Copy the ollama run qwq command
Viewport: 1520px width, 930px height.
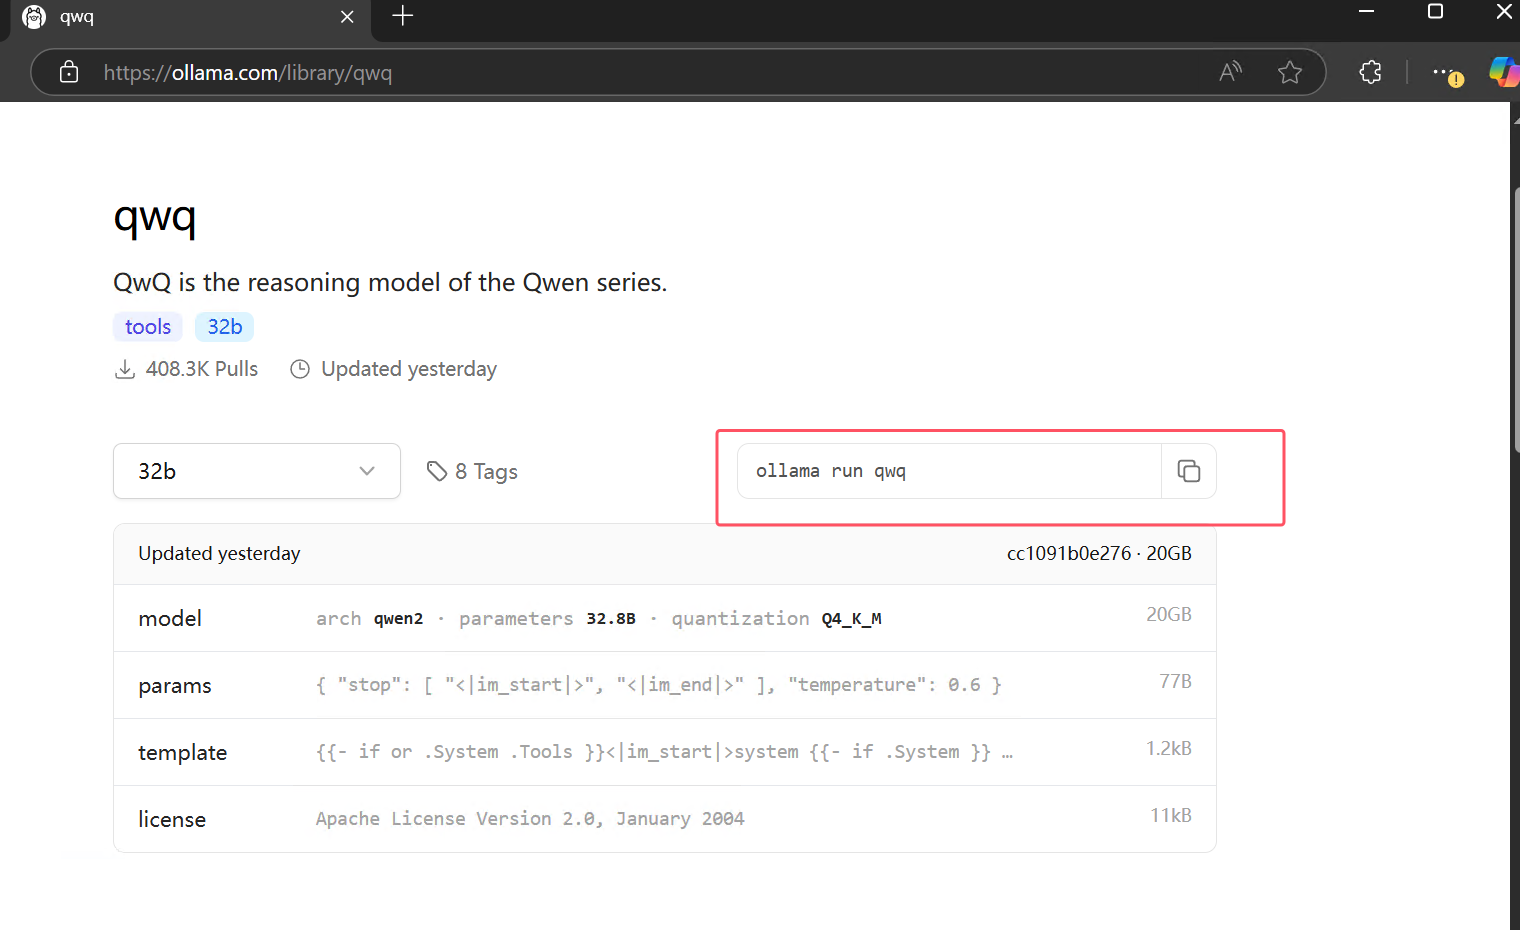click(x=1189, y=471)
